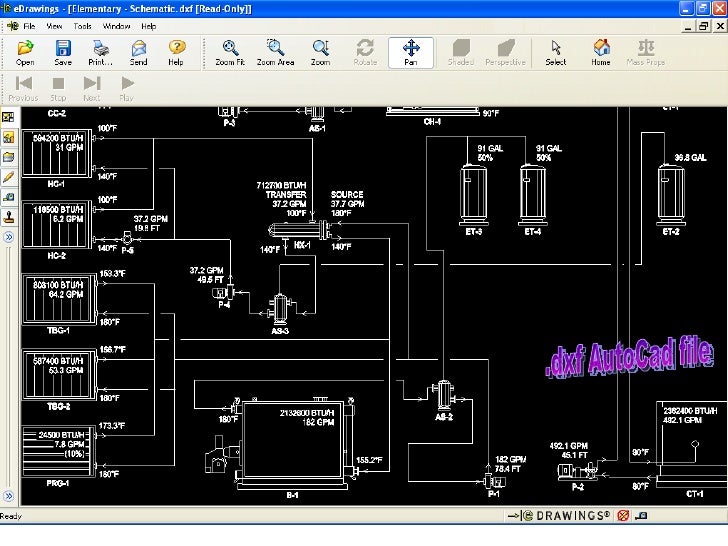Open the folder-shaped sidebar panel icon
The height and width of the screenshot is (546, 728).
8,157
